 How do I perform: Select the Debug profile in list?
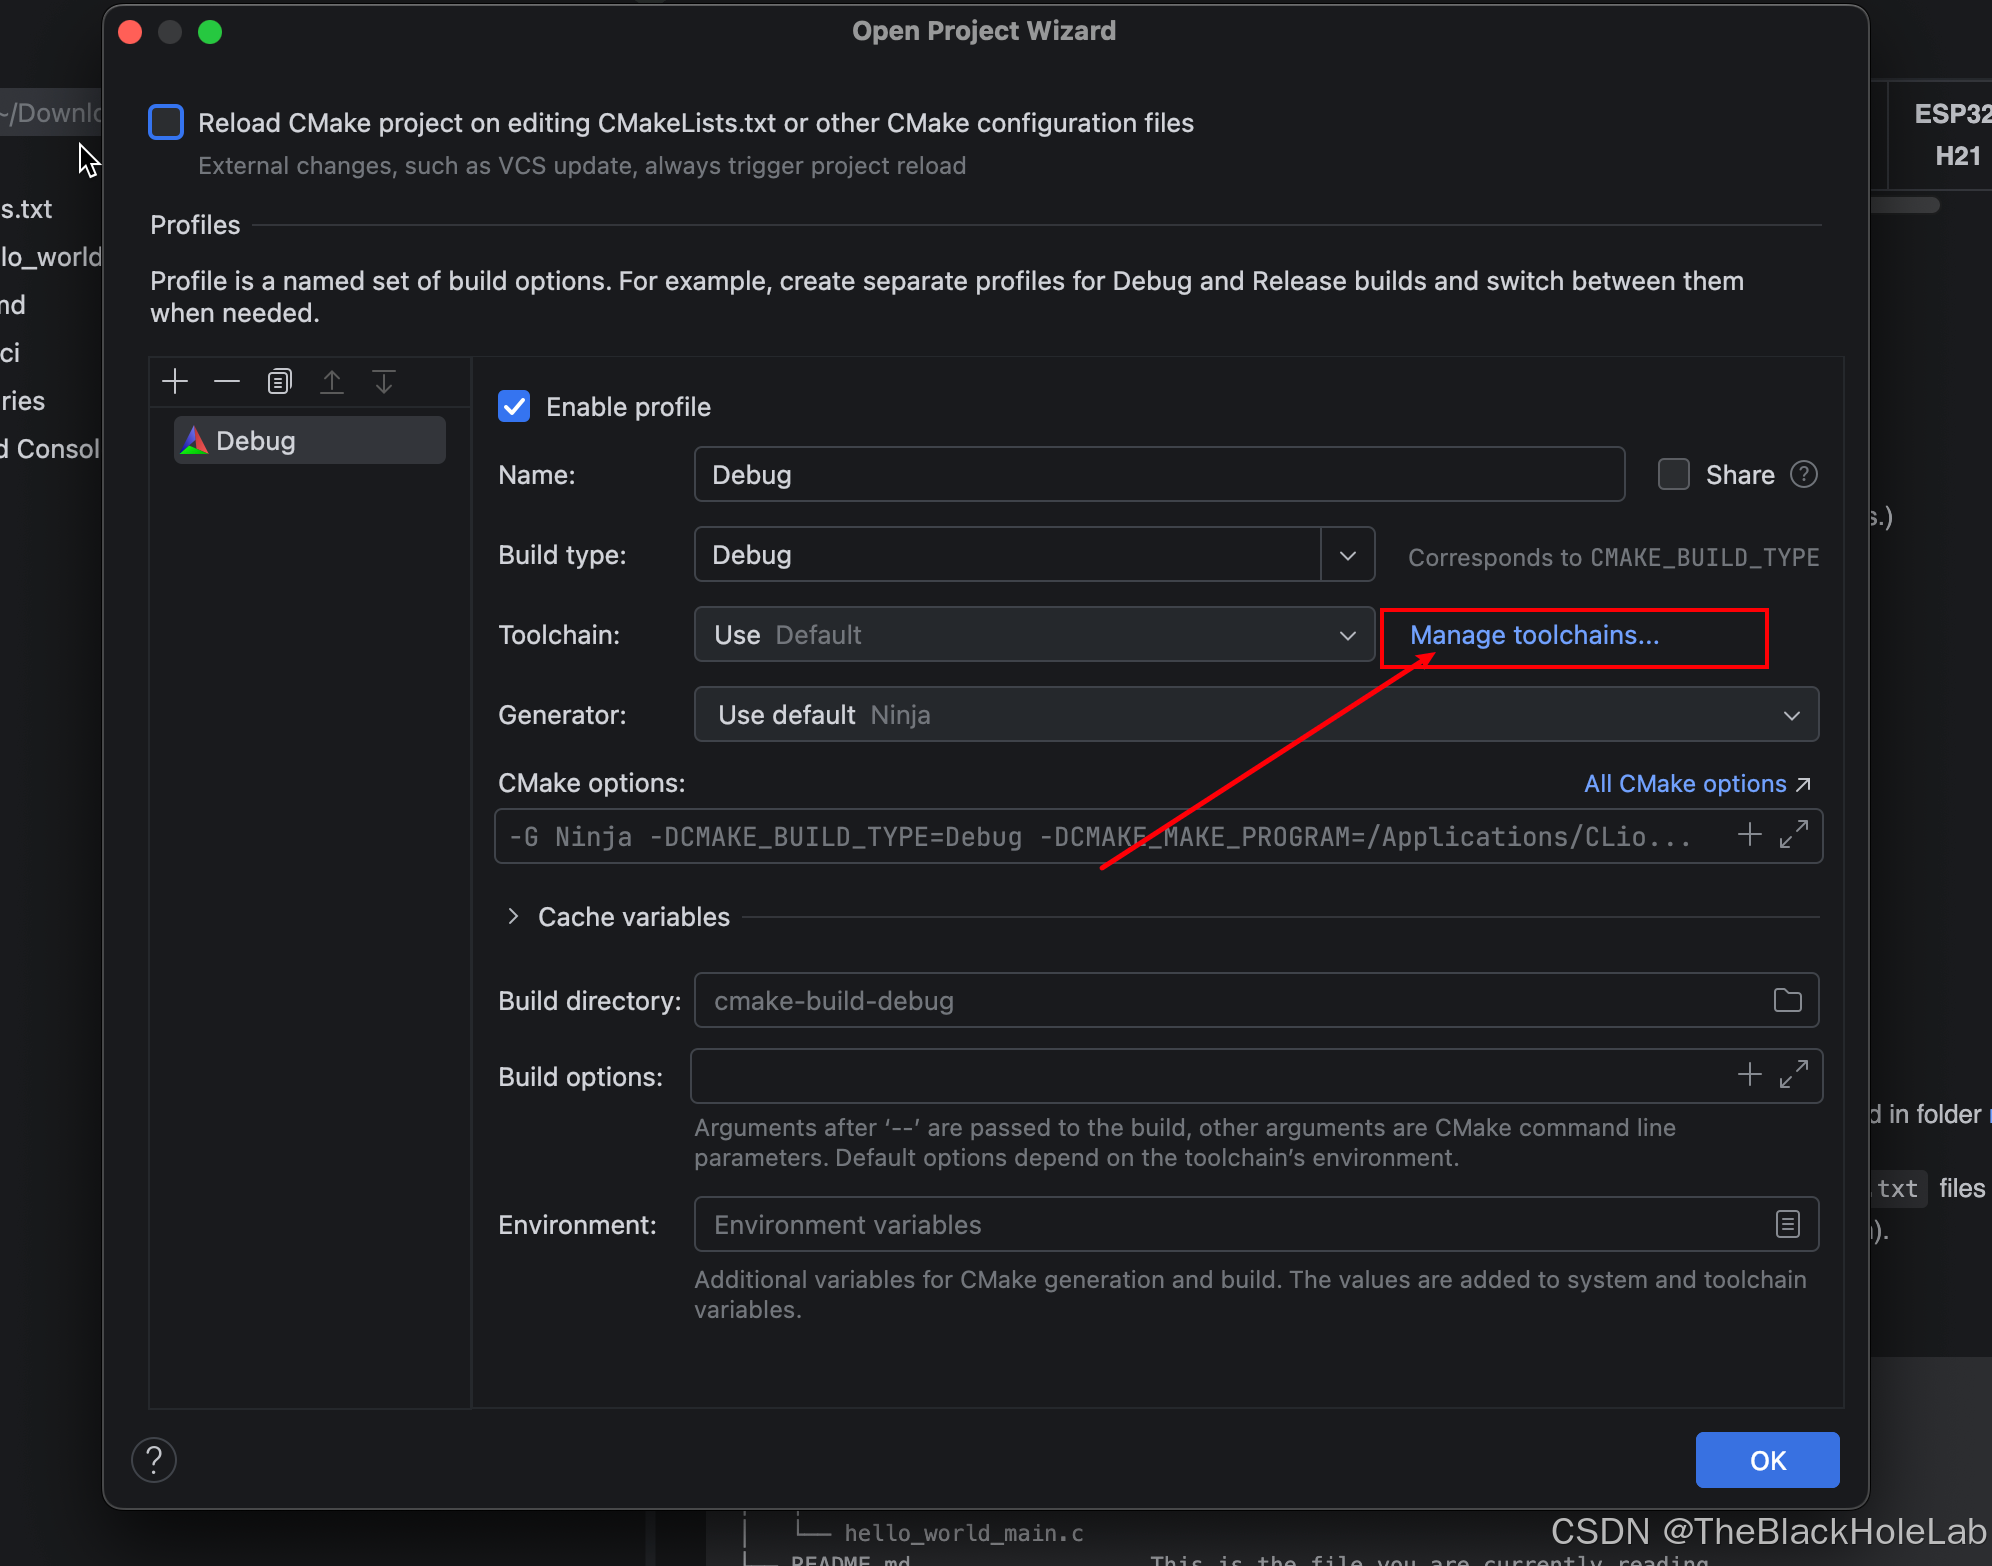tap(310, 440)
